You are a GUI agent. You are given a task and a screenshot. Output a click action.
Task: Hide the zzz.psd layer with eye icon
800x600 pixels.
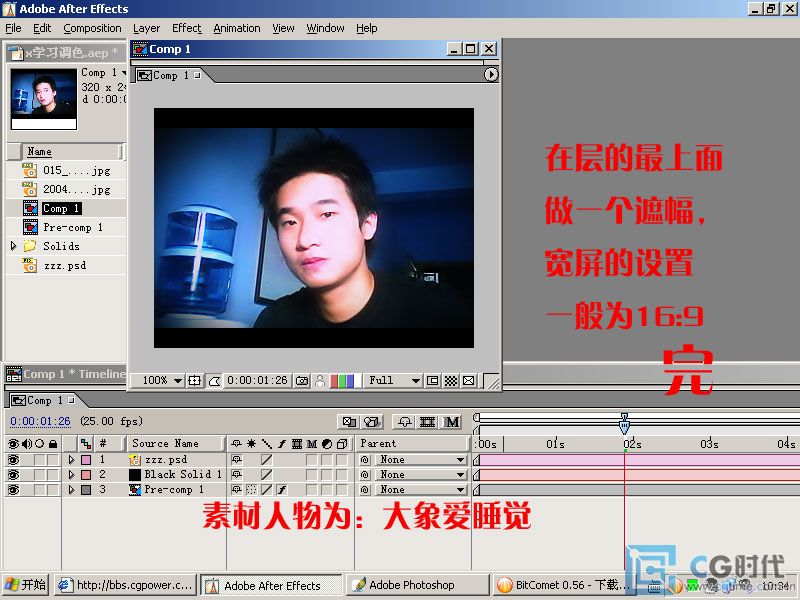[13, 460]
